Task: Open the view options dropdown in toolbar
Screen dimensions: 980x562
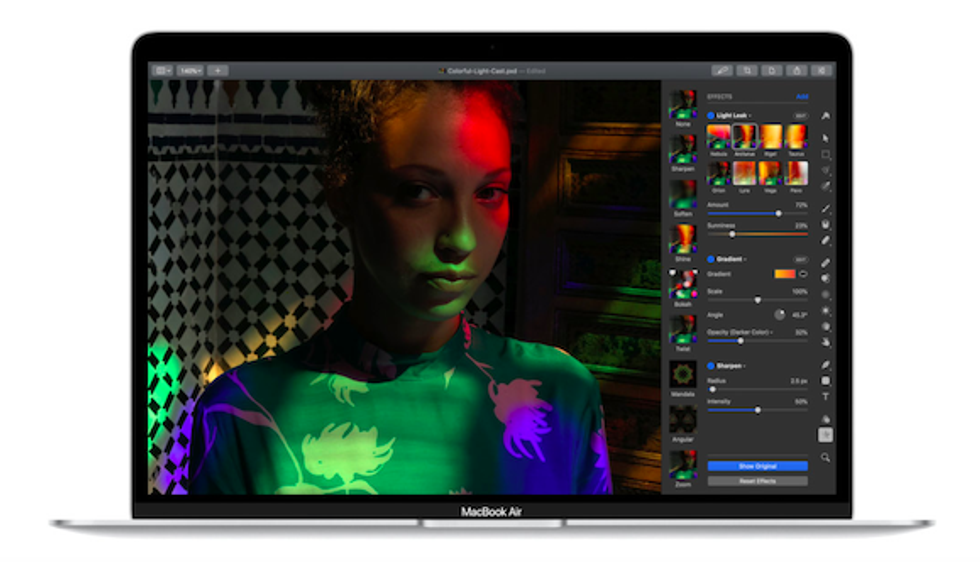Action: [162, 71]
